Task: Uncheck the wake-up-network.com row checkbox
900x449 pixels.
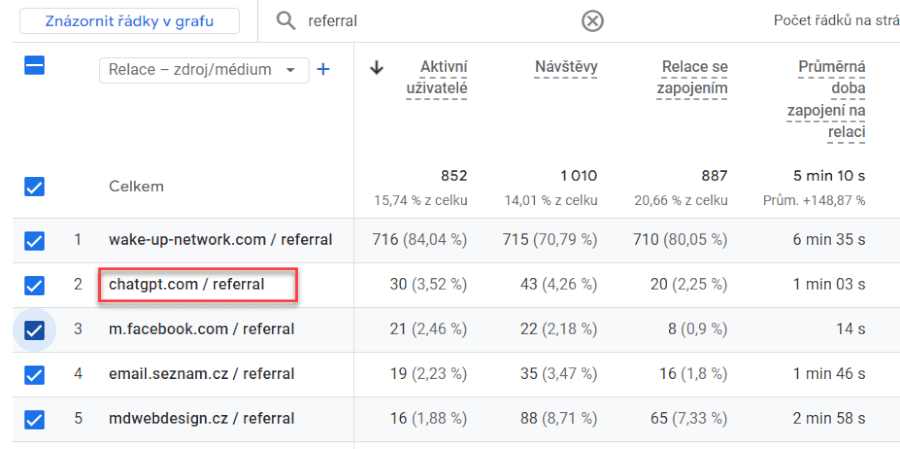Action: click(34, 241)
